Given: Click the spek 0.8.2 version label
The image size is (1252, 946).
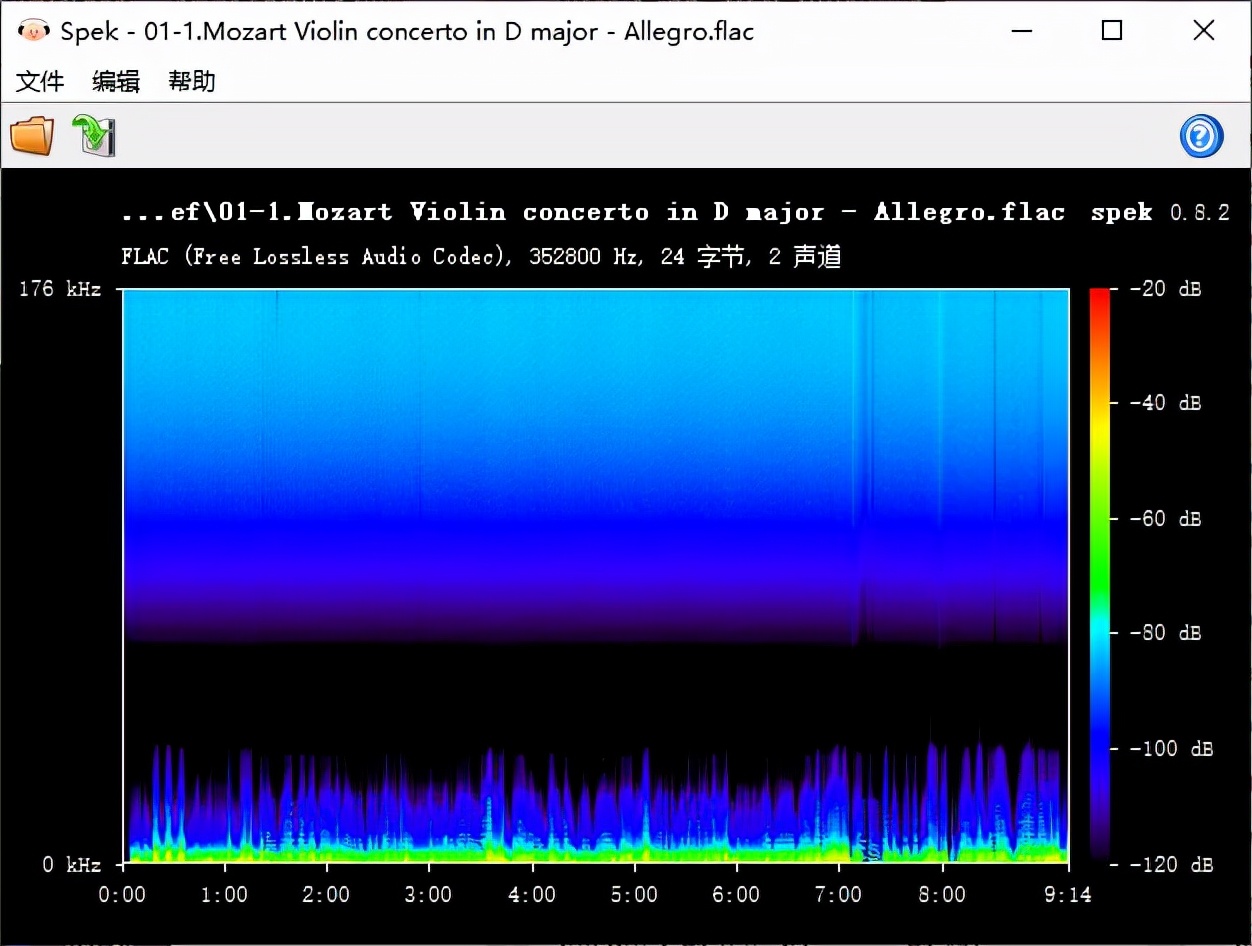Looking at the screenshot, I should point(1160,212).
